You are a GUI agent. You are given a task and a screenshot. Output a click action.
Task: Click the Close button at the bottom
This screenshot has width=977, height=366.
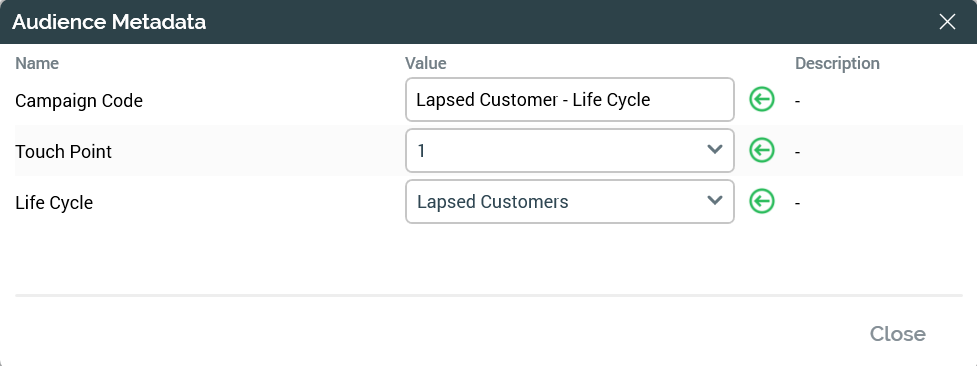[x=897, y=334]
